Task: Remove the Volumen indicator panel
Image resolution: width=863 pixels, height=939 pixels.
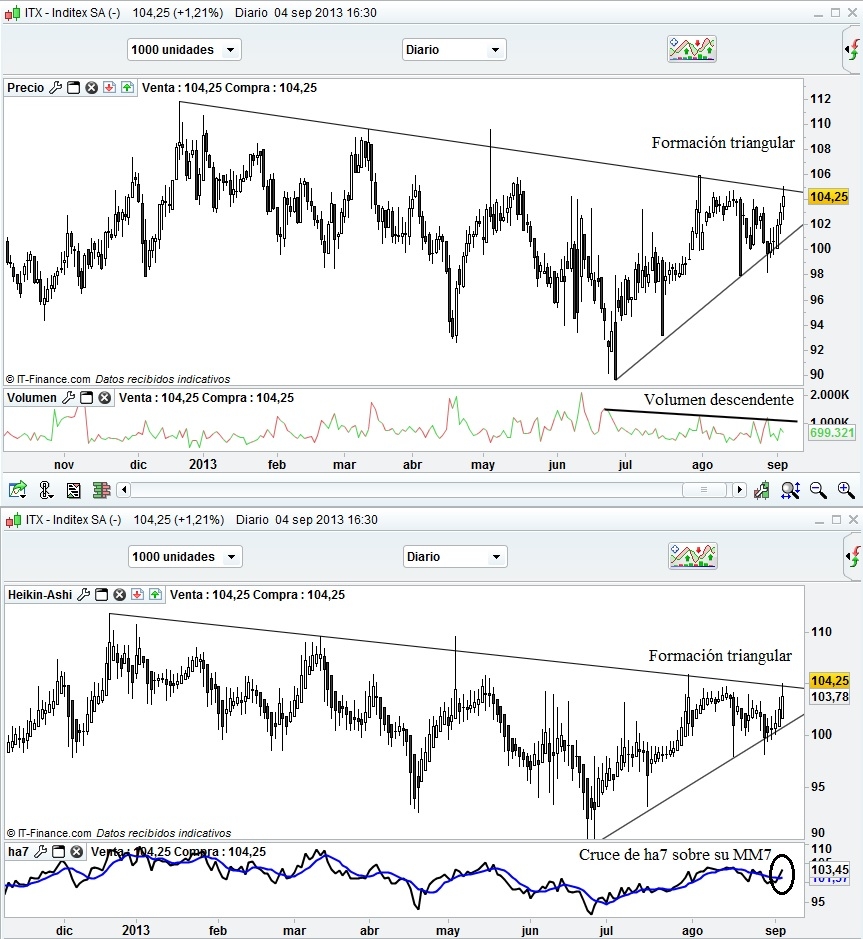Action: pyautogui.click(x=105, y=398)
